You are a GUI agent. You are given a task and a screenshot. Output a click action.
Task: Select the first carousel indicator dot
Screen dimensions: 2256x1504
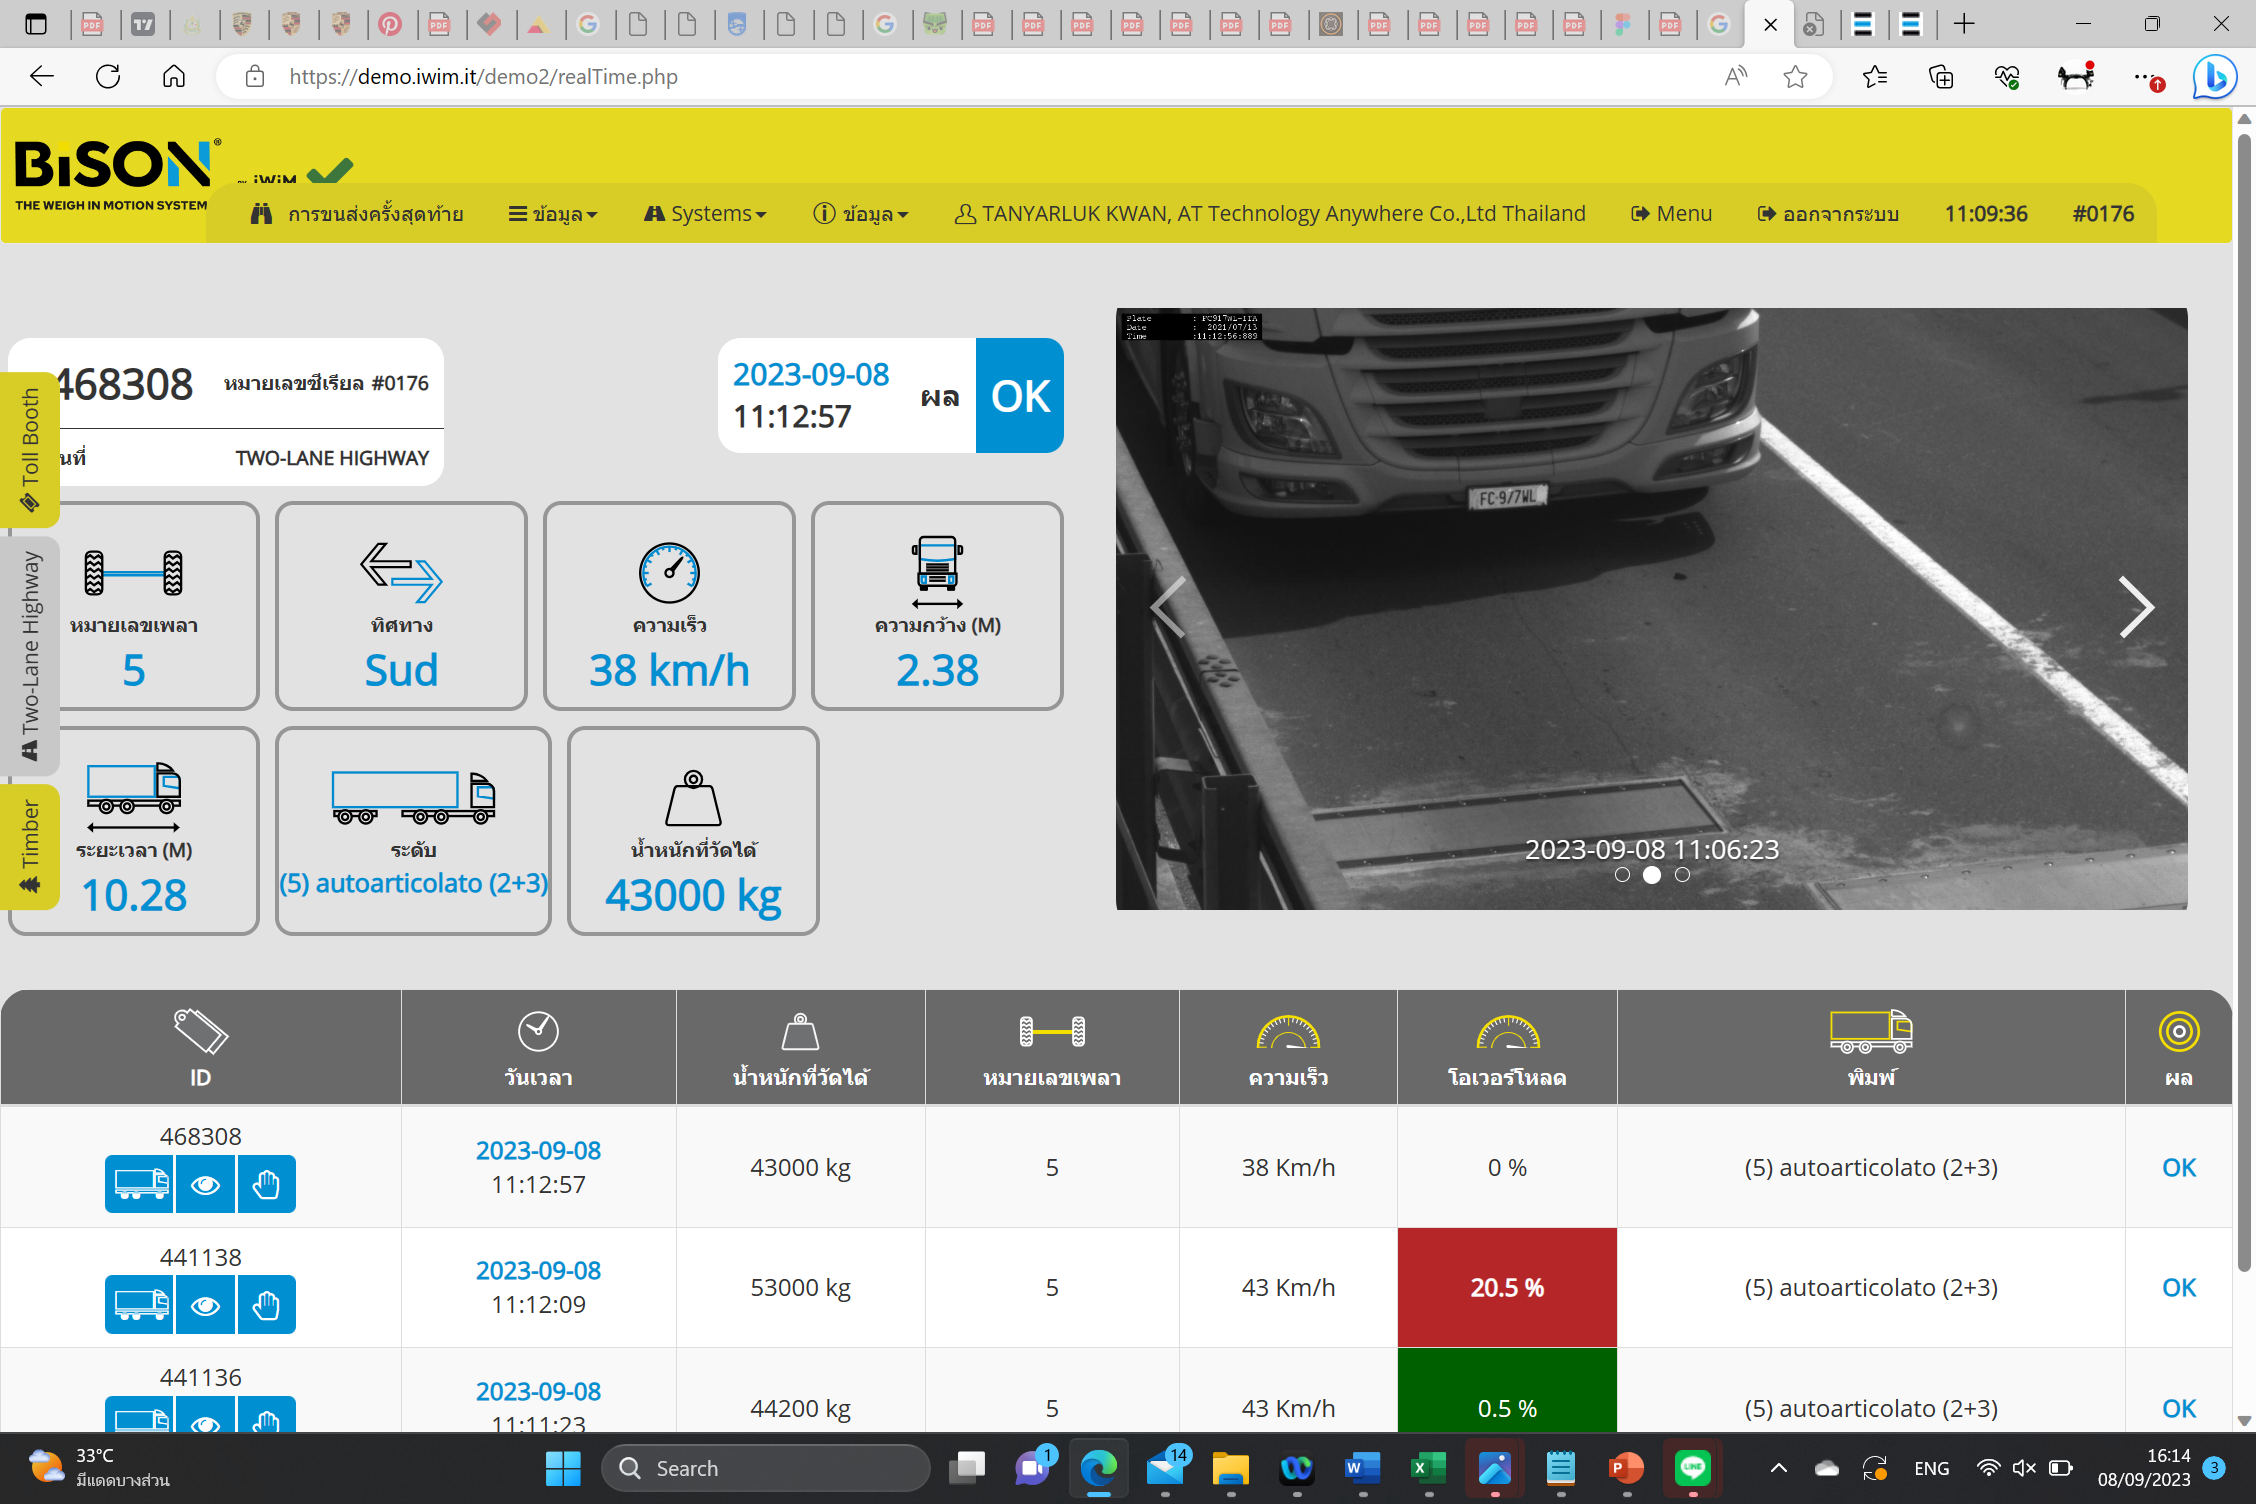click(1622, 875)
